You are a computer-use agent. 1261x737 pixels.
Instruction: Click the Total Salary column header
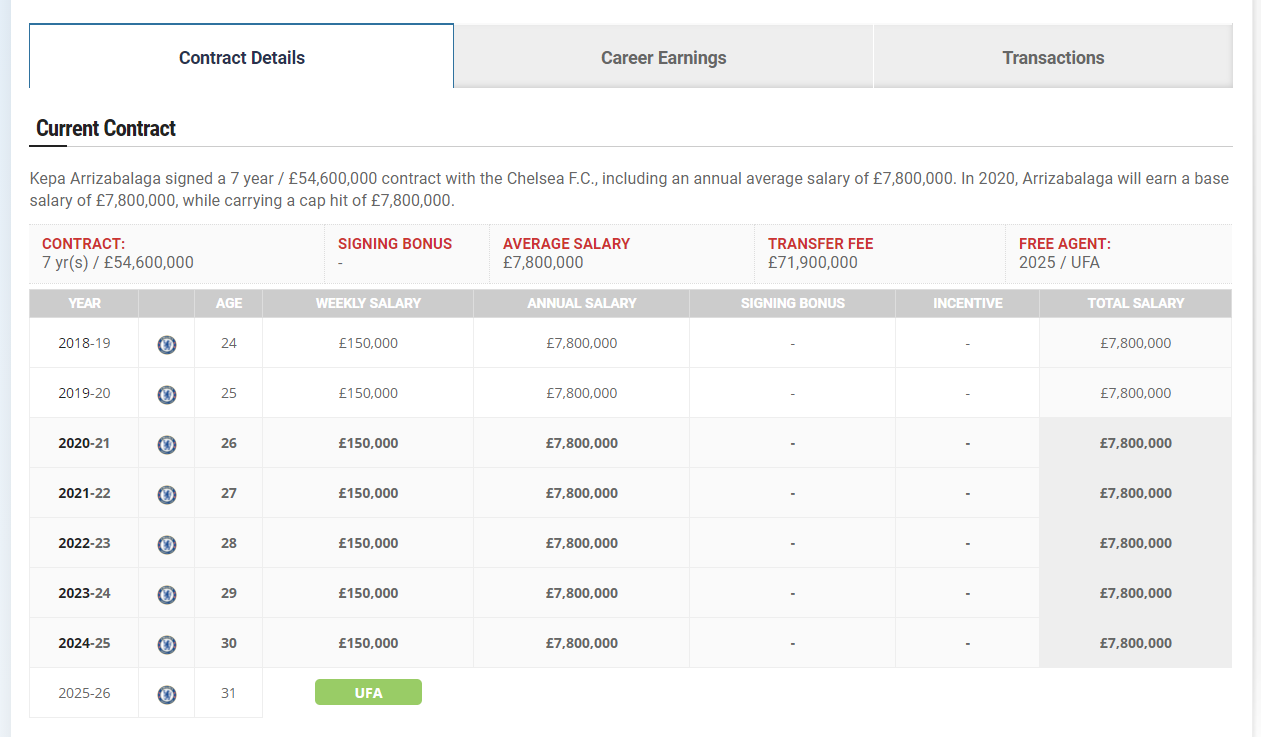click(x=1135, y=303)
